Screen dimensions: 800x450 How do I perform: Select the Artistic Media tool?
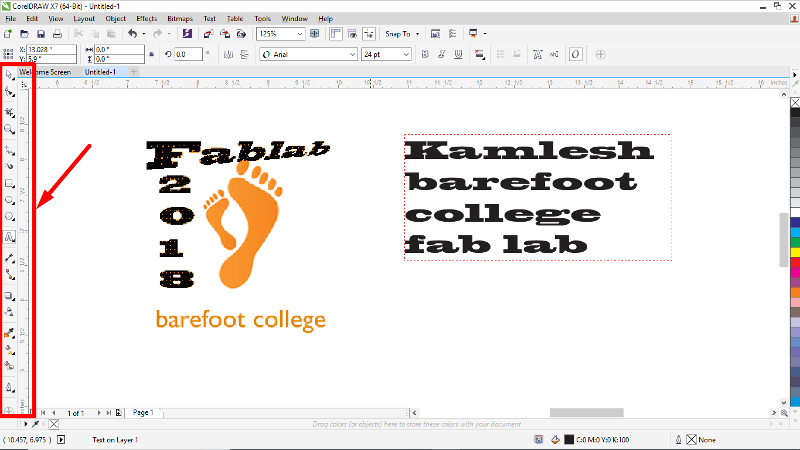(x=9, y=166)
